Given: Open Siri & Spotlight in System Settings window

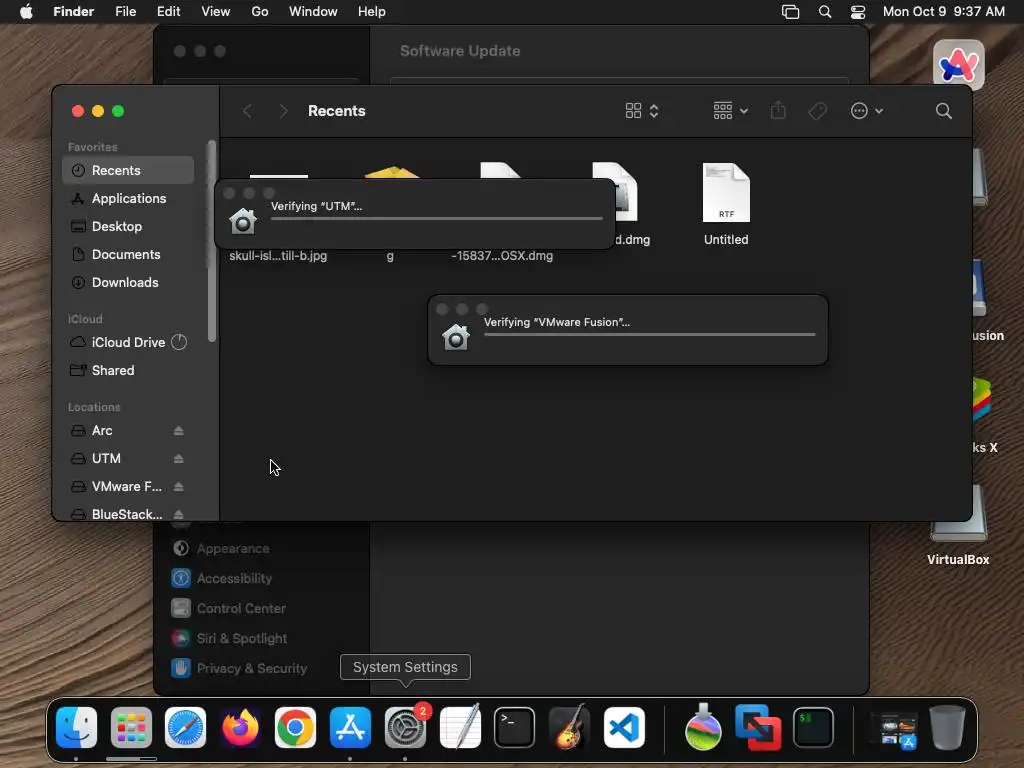Looking at the screenshot, I should [x=229, y=639].
